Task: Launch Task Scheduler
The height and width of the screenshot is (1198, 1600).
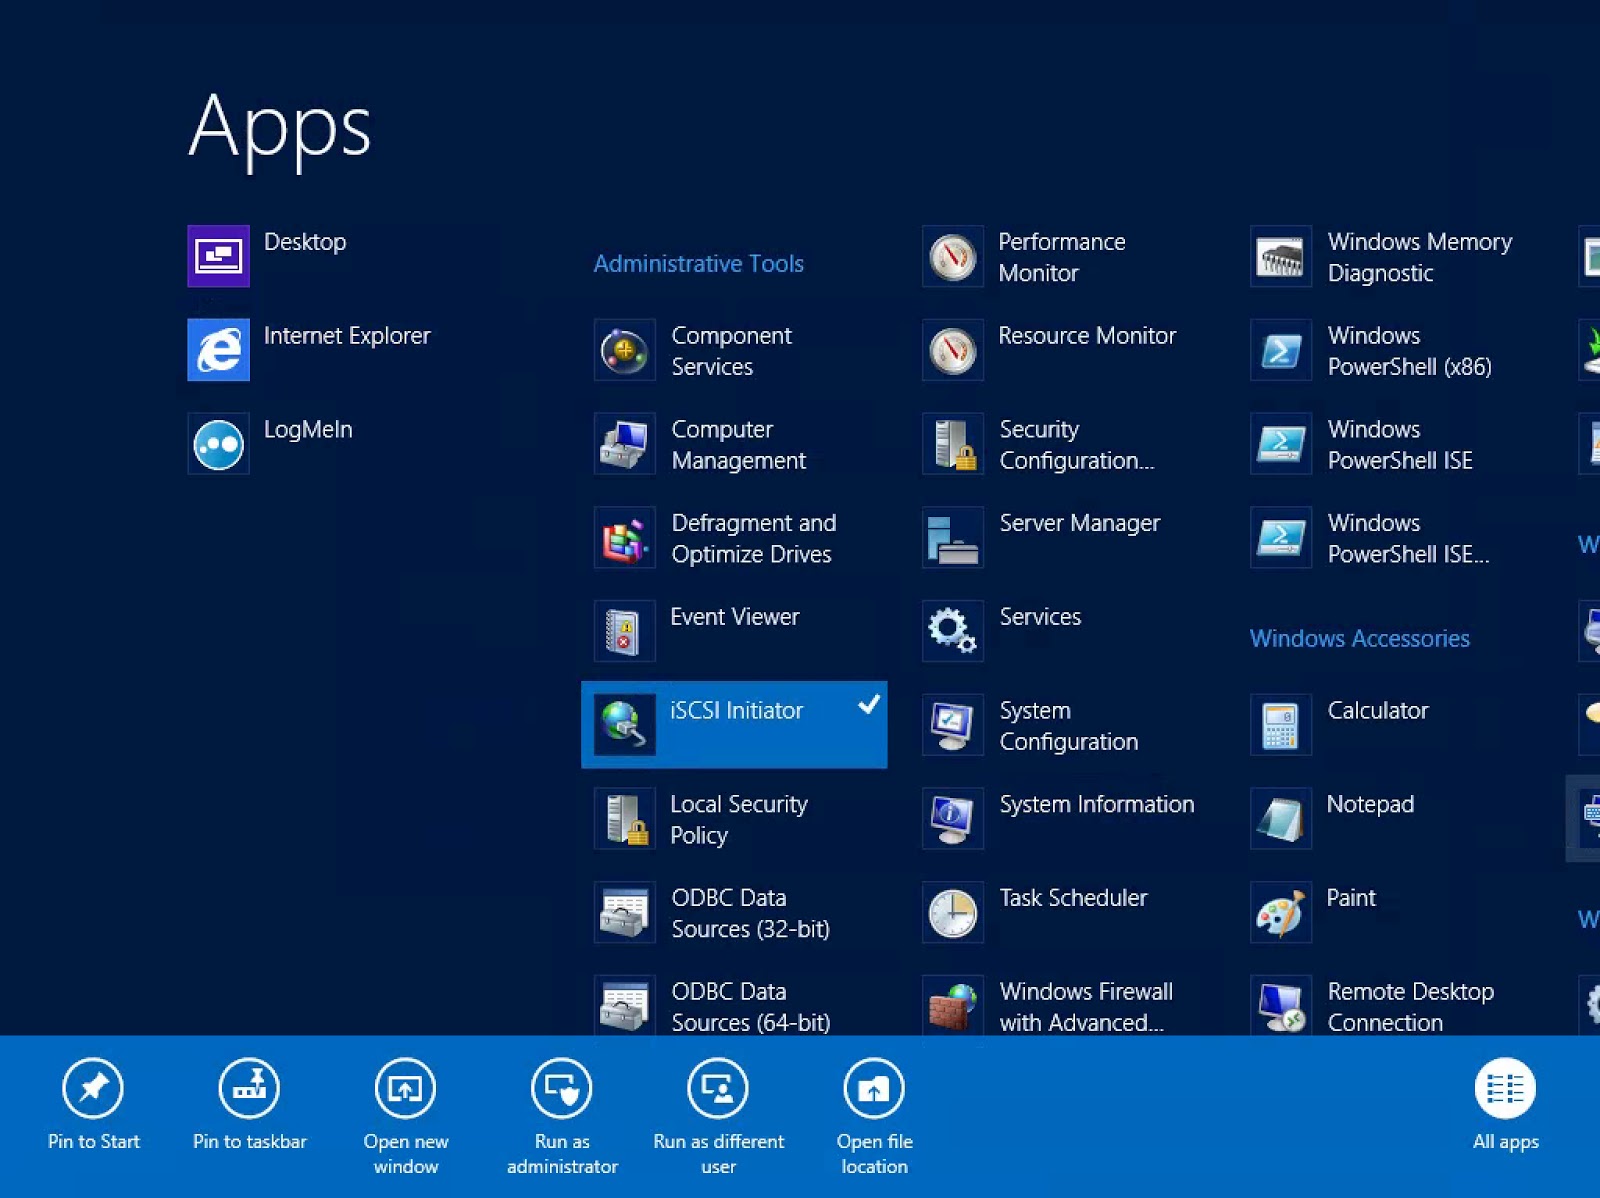Action: coord(1073,897)
